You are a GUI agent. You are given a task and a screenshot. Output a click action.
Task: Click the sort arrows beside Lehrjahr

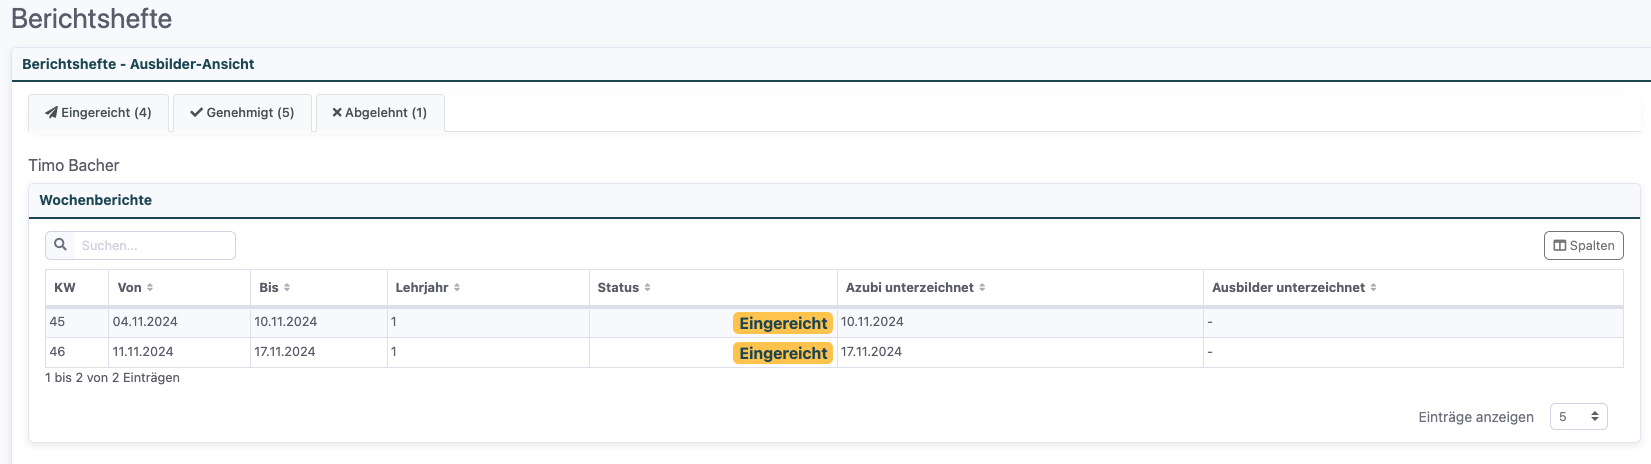(457, 288)
